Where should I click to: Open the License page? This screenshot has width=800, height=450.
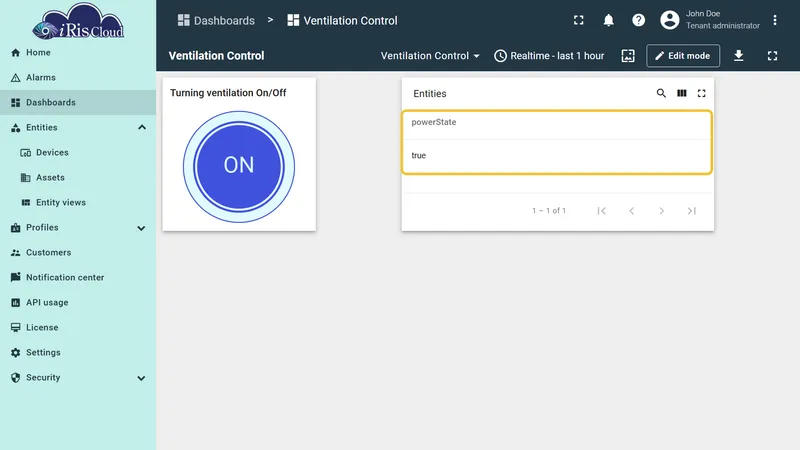click(x=78, y=328)
